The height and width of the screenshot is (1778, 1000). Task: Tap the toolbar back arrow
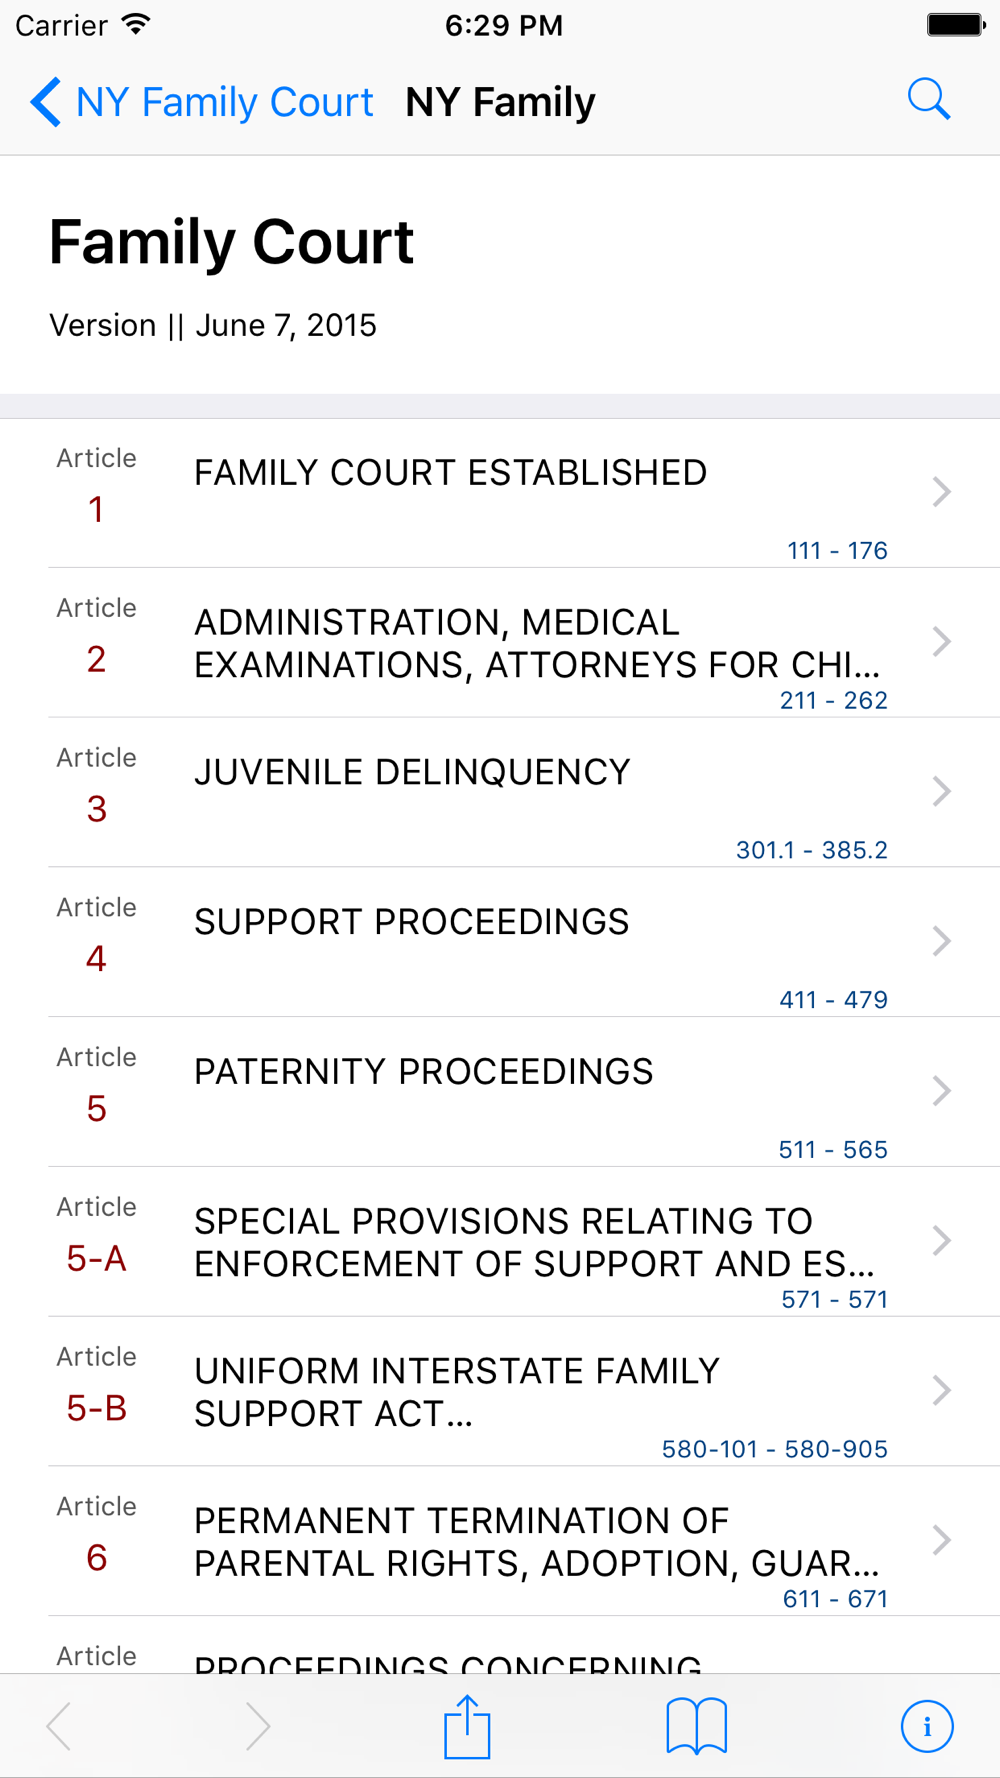(60, 1726)
